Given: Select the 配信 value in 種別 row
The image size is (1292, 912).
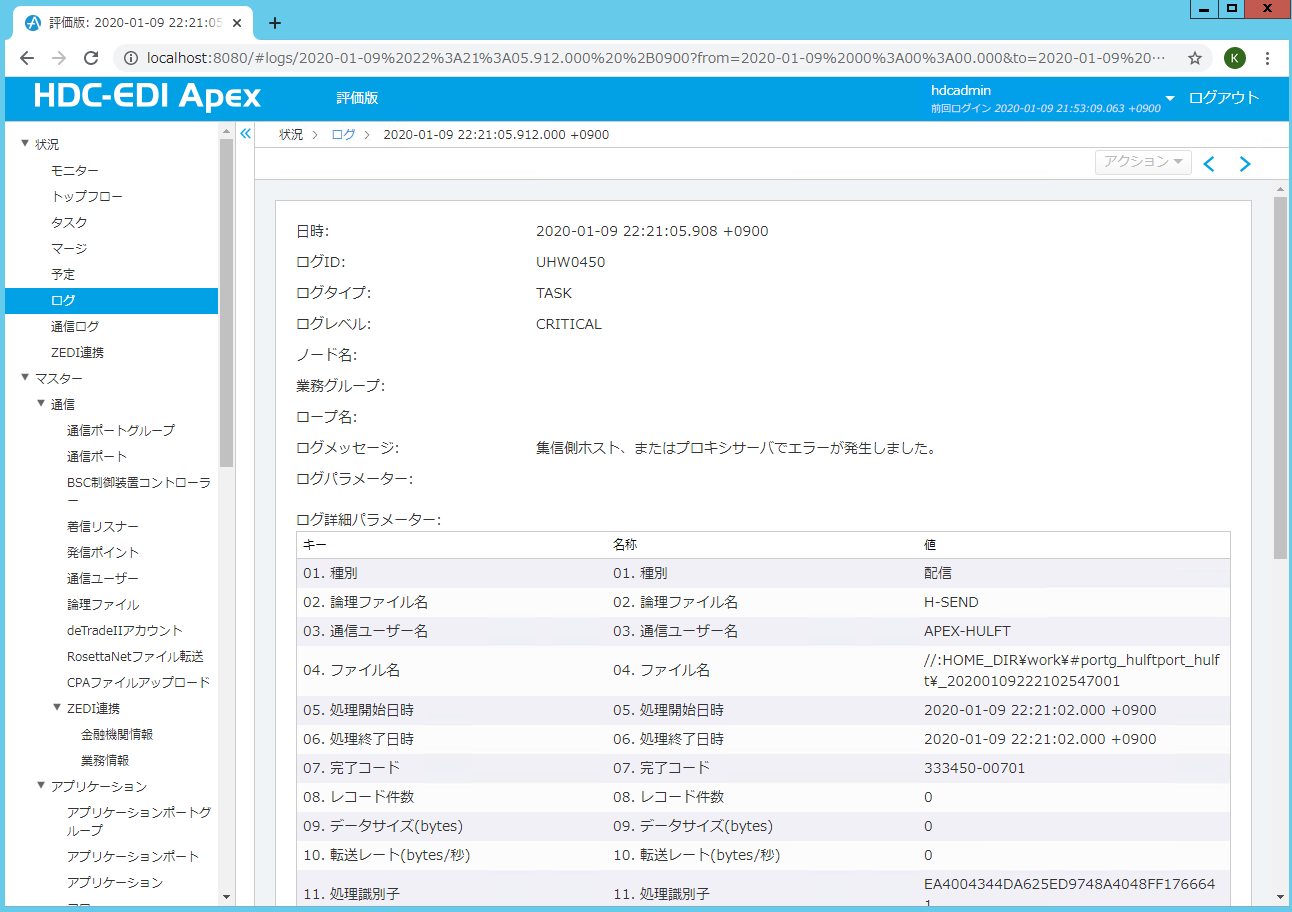Looking at the screenshot, I should (939, 573).
